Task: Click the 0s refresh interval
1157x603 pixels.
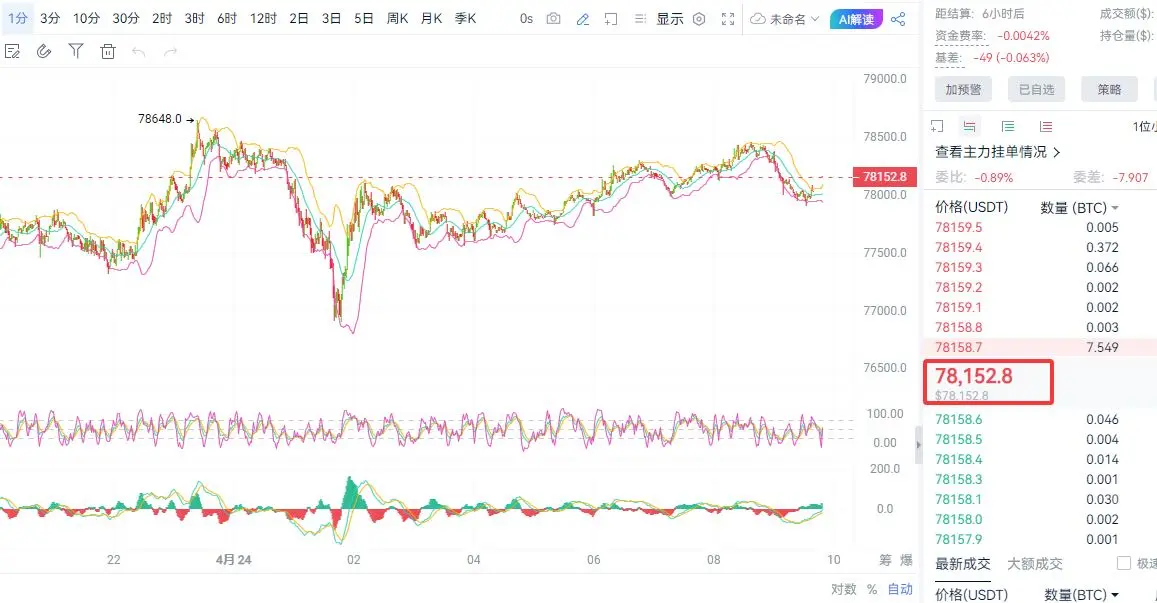Action: (526, 19)
